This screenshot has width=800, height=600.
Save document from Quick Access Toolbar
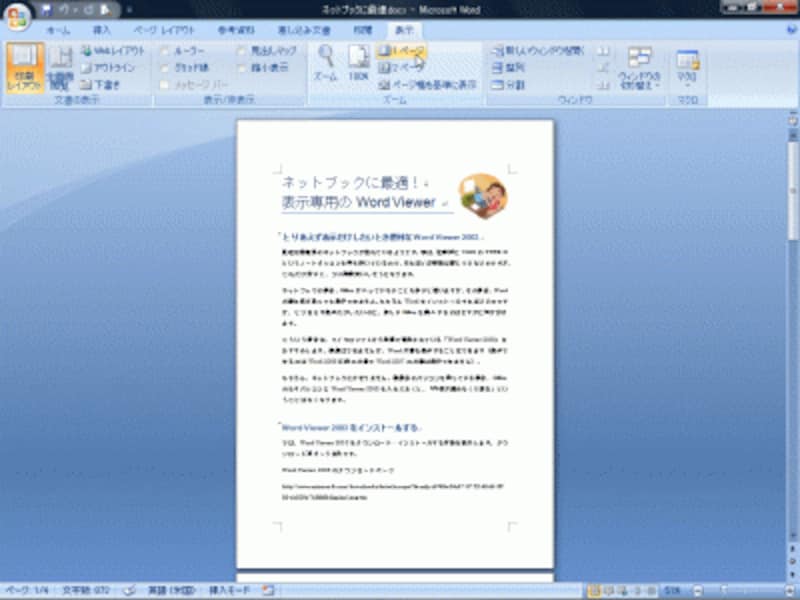tap(47, 10)
